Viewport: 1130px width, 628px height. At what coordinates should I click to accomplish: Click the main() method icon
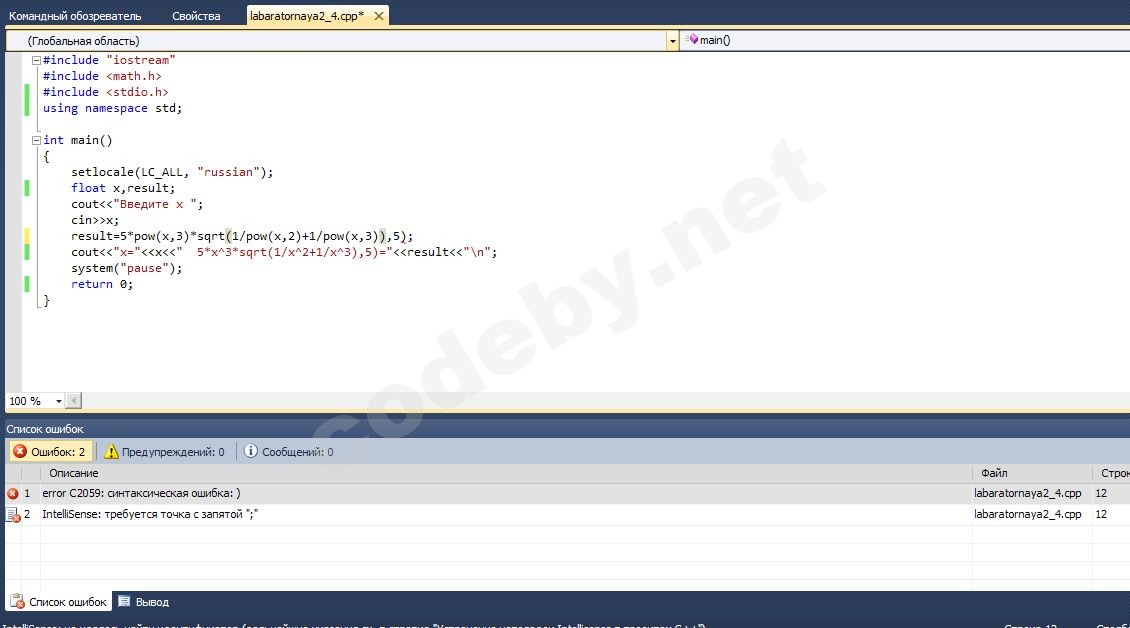pyautogui.click(x=693, y=40)
